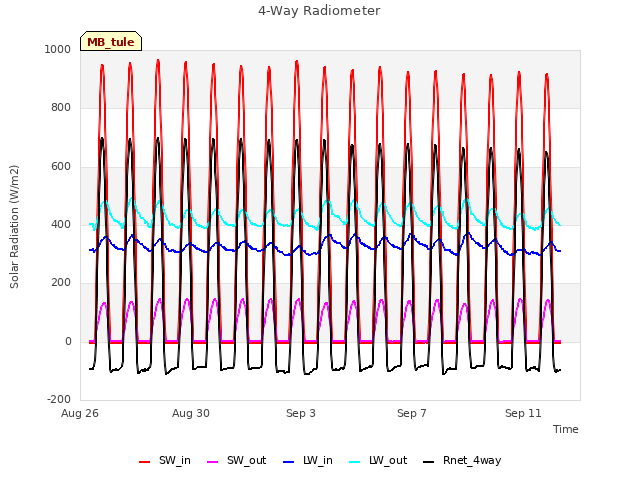Click the Rnet_4way legend label

click(472, 461)
